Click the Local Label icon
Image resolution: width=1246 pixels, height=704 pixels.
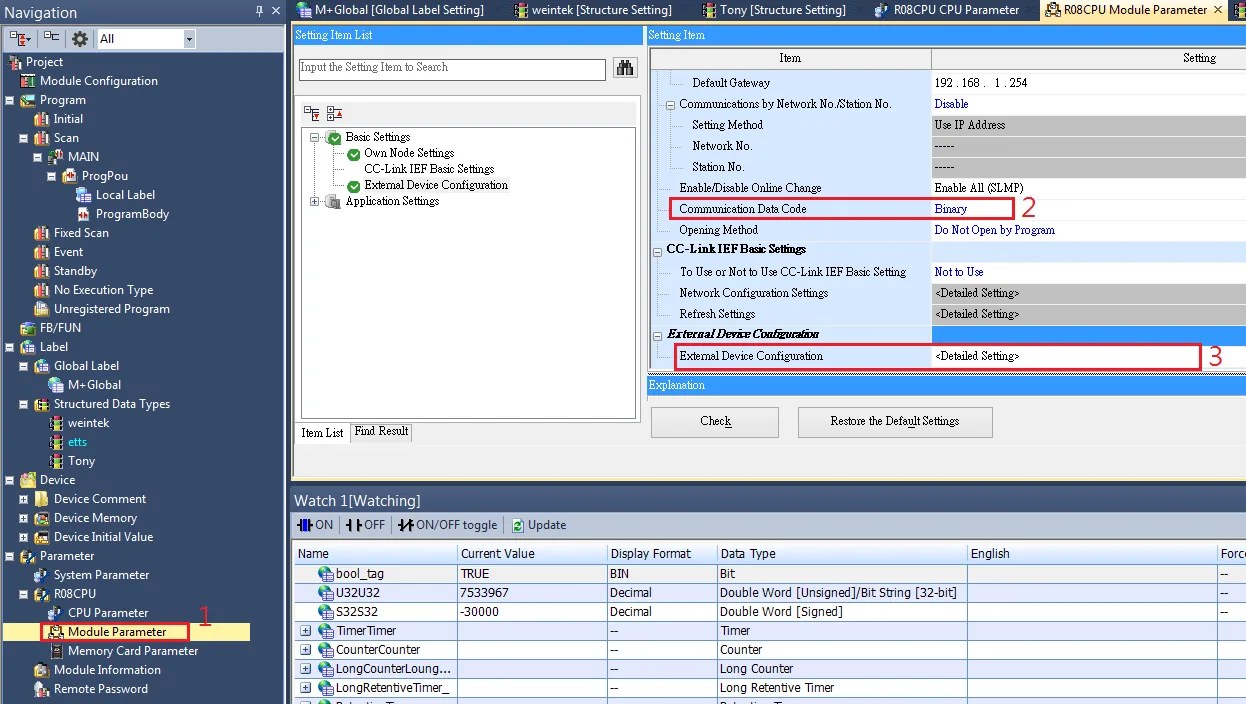(84, 195)
